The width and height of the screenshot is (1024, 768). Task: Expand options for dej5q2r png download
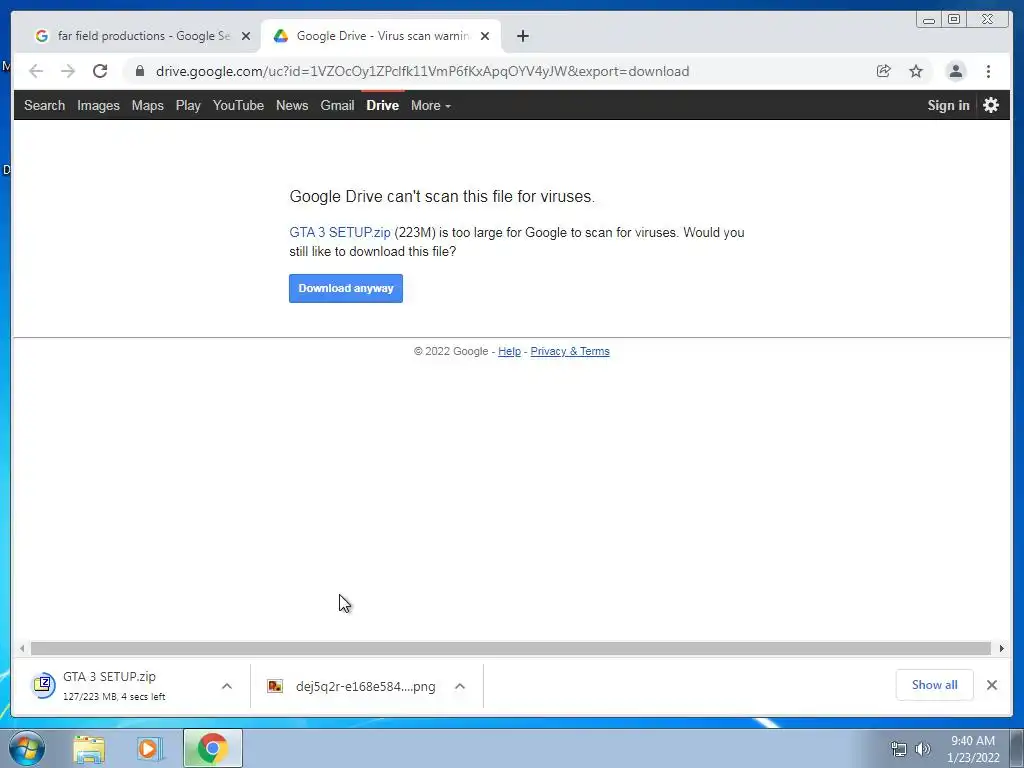pos(460,686)
